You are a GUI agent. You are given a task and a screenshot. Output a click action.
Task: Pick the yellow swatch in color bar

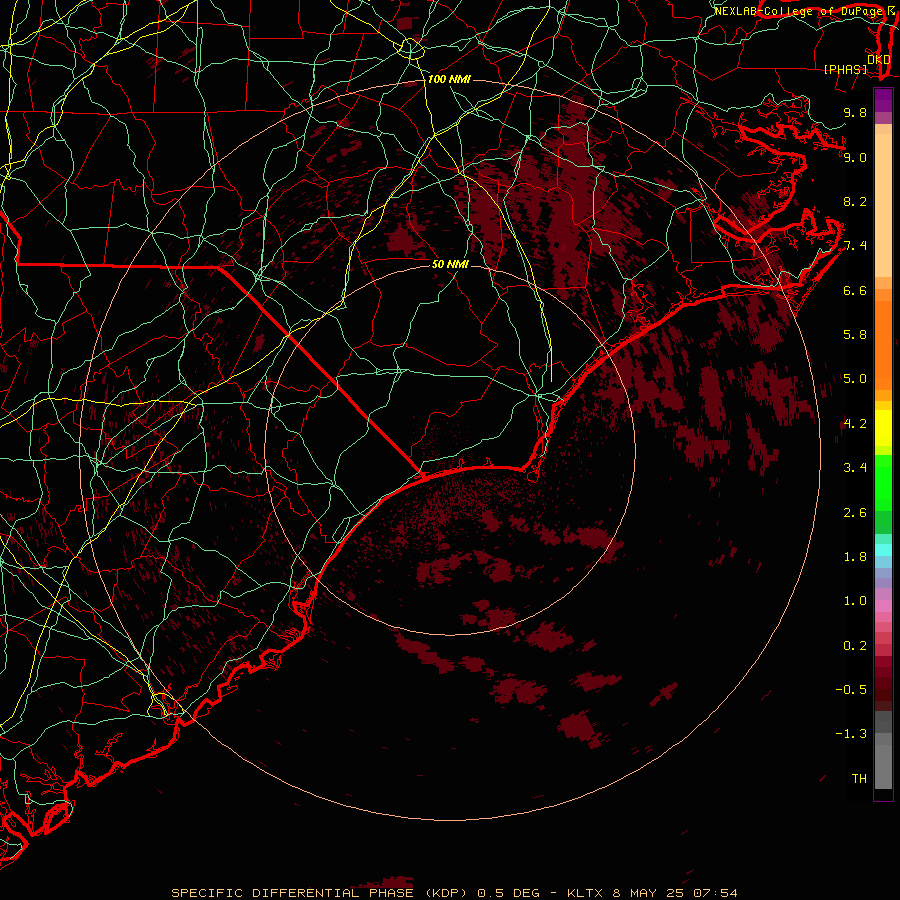click(883, 428)
